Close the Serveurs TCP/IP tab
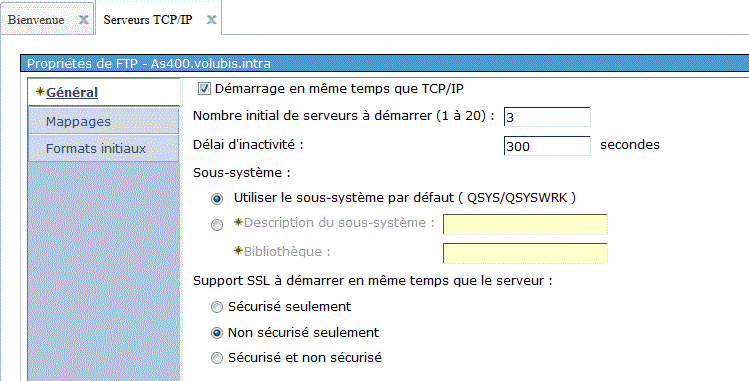The height and width of the screenshot is (381, 749). coord(211,20)
